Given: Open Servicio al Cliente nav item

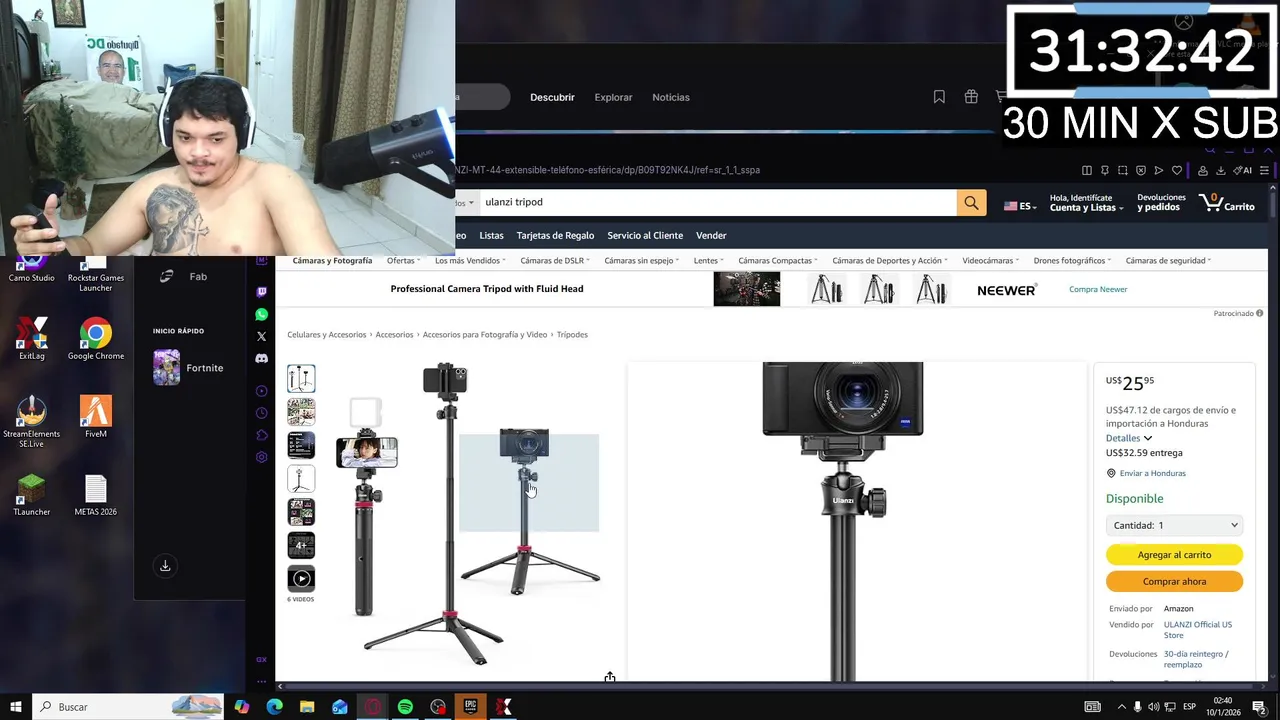Looking at the screenshot, I should 645,235.
